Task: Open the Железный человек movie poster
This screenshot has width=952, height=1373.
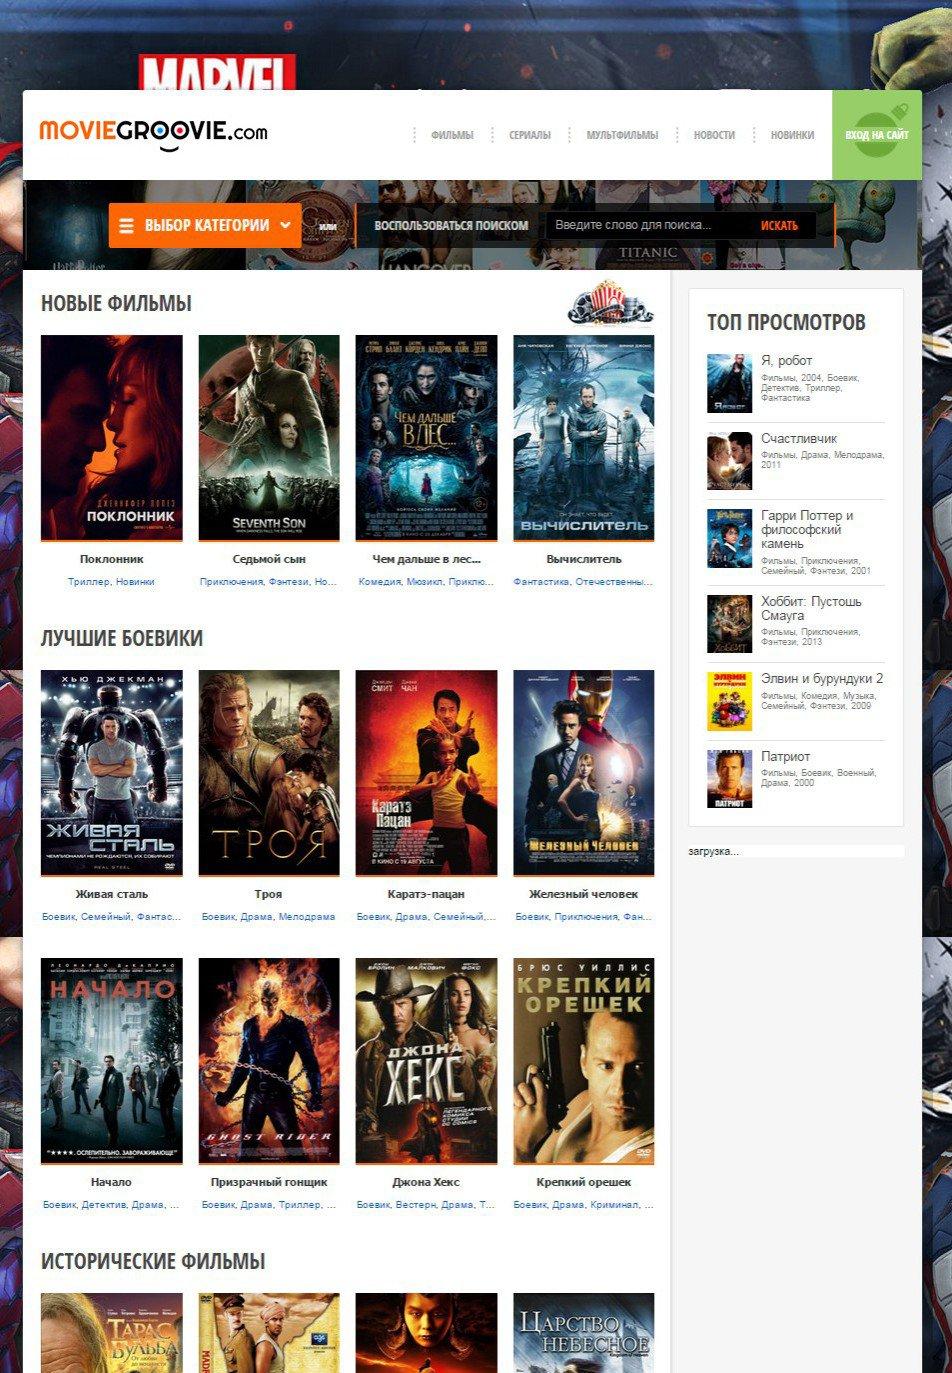Action: pyautogui.click(x=584, y=773)
